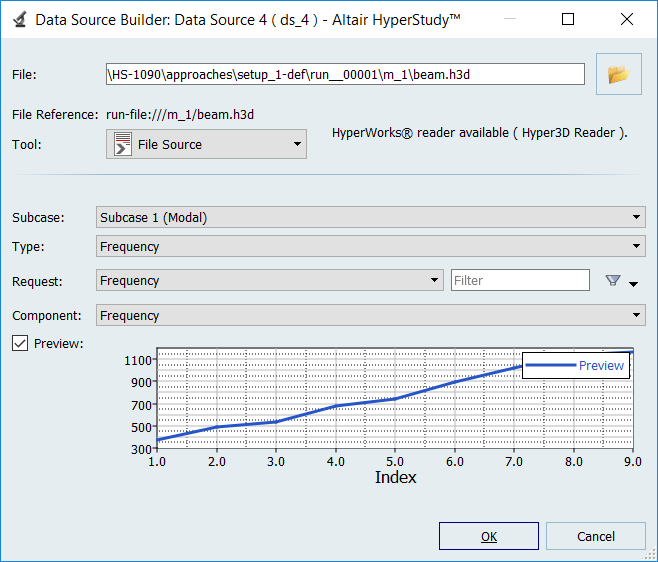This screenshot has height=562, width=658.
Task: Expand the Component dropdown
Action: (x=370, y=316)
